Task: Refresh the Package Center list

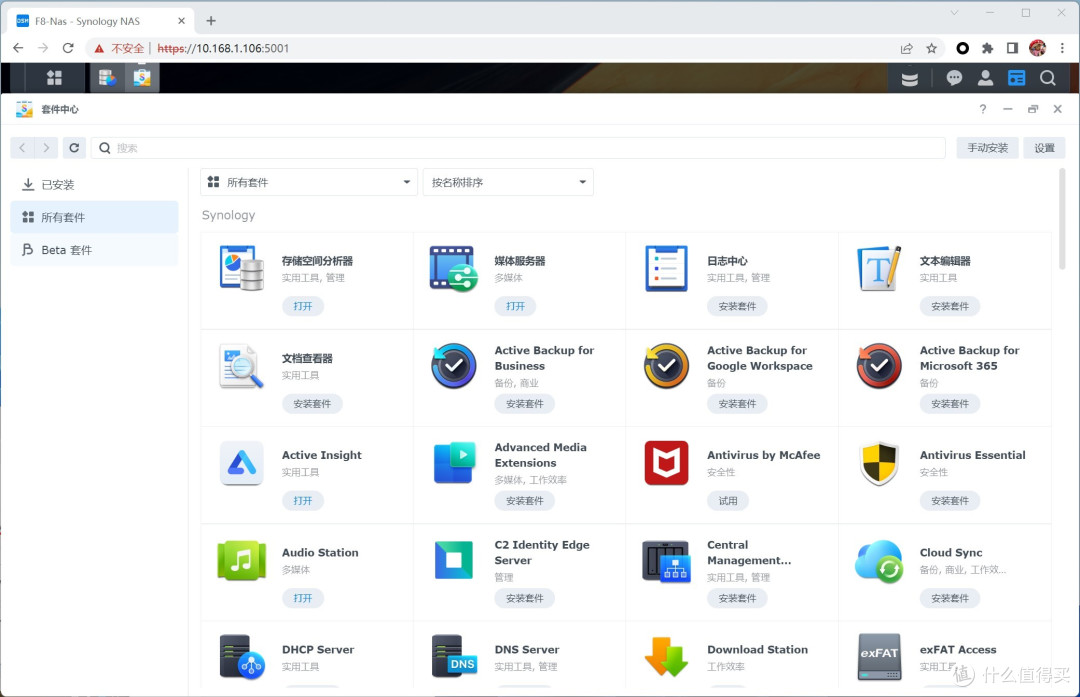Action: (x=74, y=147)
